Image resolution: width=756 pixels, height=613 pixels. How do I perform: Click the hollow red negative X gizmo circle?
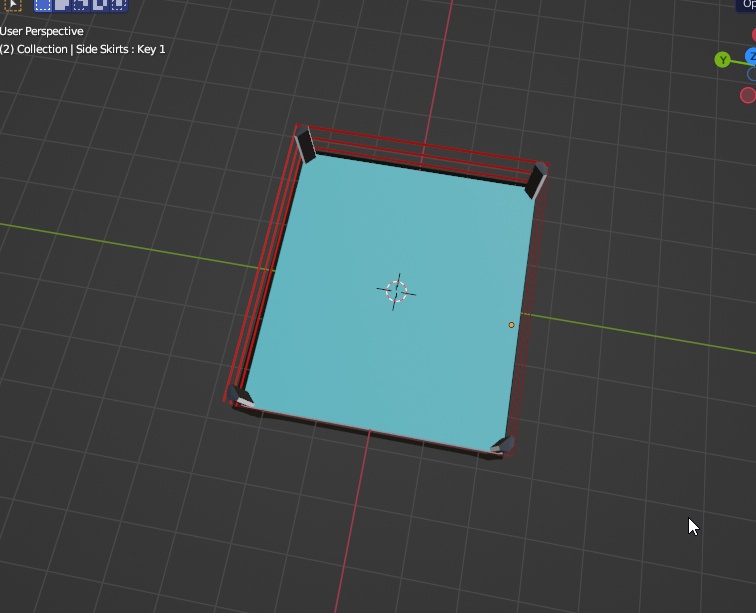click(x=748, y=95)
